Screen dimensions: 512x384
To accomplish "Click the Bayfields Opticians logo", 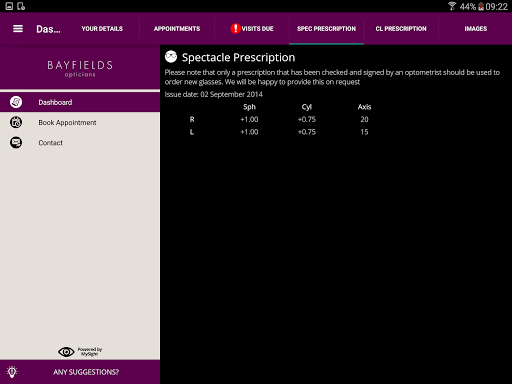I will point(80,69).
